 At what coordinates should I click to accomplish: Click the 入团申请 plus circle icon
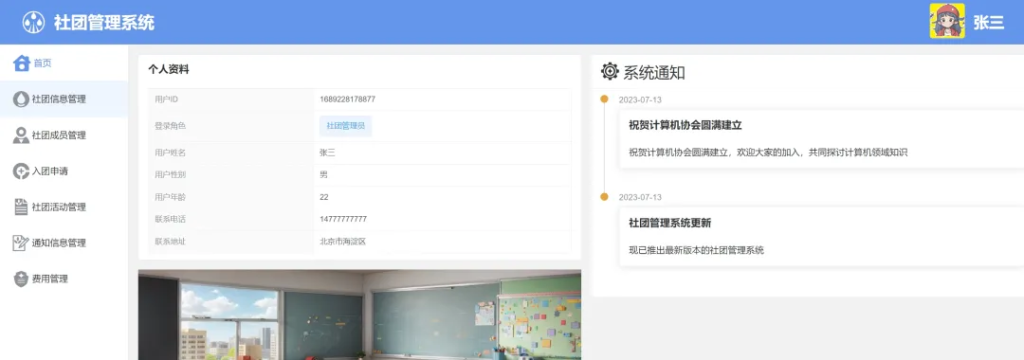(21, 171)
